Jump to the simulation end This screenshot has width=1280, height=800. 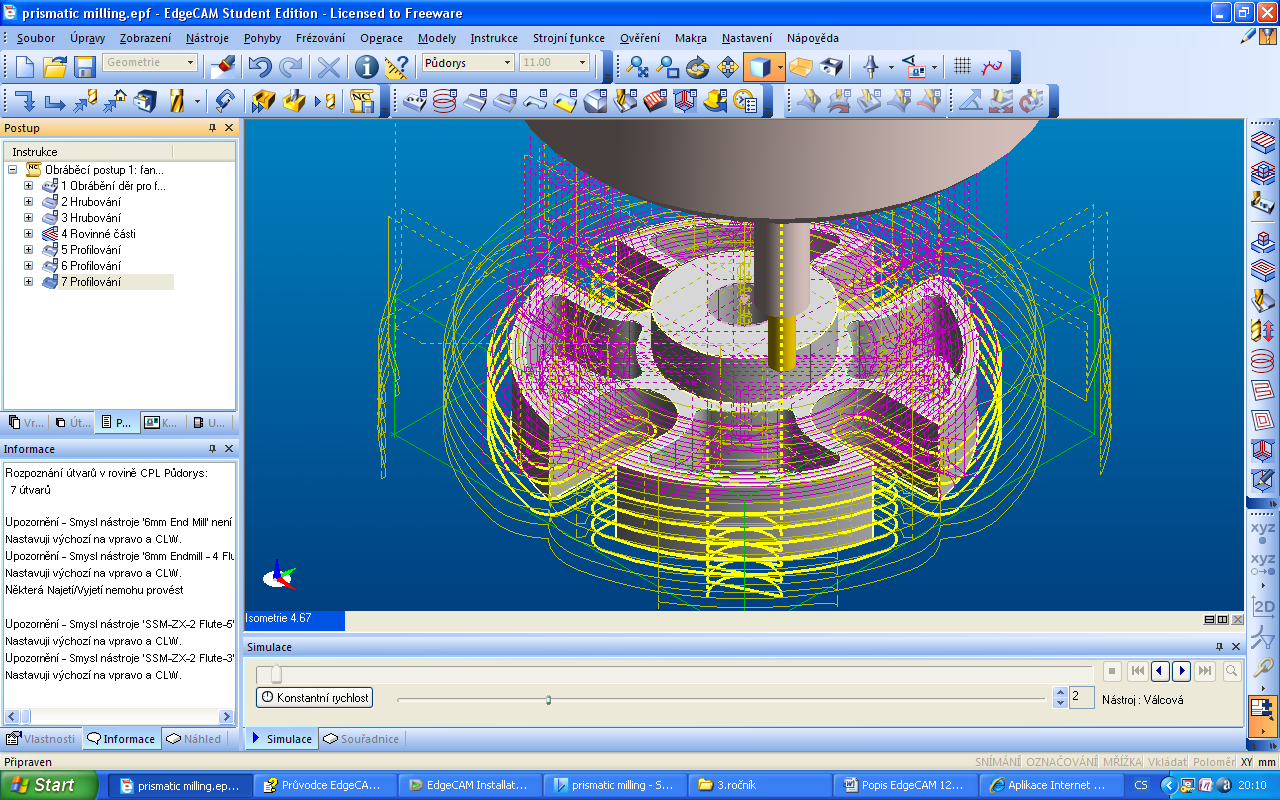coord(1206,671)
